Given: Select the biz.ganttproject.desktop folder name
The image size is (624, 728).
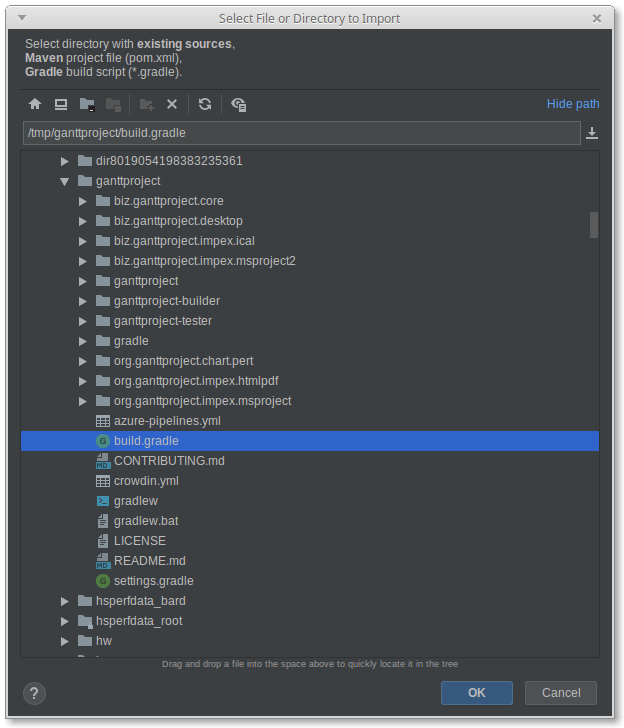Looking at the screenshot, I should click(178, 221).
